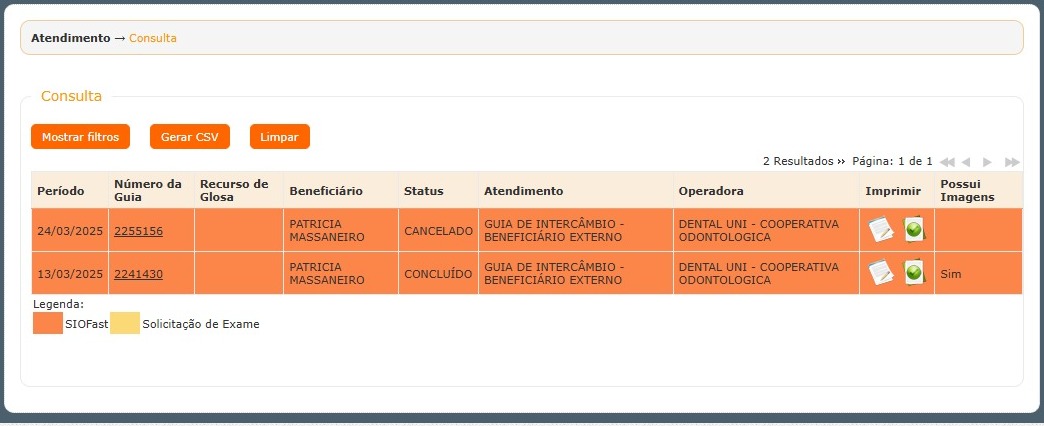Click the 2 Resultados counter text
This screenshot has height=426, width=1044.
click(798, 161)
